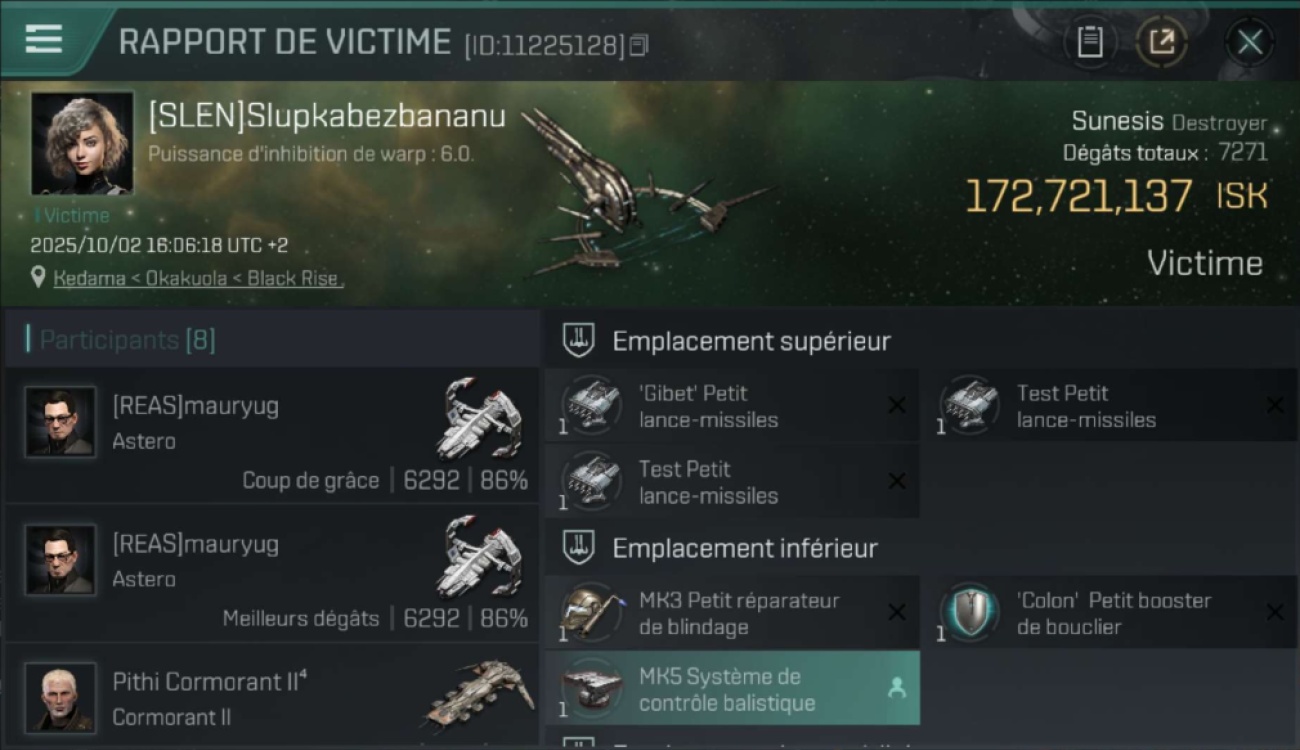Open the [SLEN]Slupkabezbananu victim name
The height and width of the screenshot is (750, 1300).
pyautogui.click(x=327, y=117)
